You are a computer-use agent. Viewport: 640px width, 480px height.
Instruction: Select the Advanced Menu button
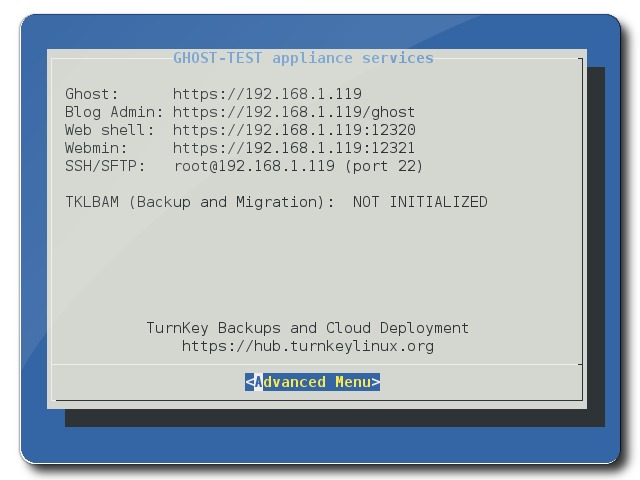pos(312,382)
